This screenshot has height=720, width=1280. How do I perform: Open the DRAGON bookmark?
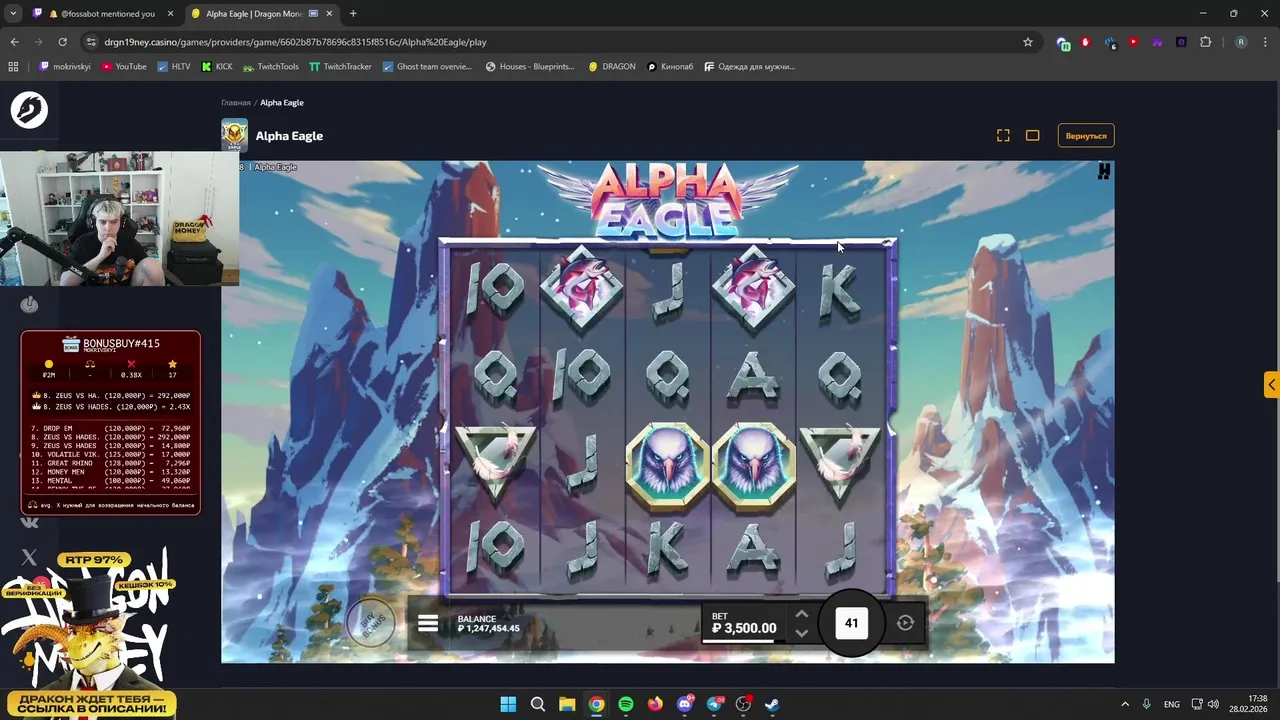coord(612,66)
